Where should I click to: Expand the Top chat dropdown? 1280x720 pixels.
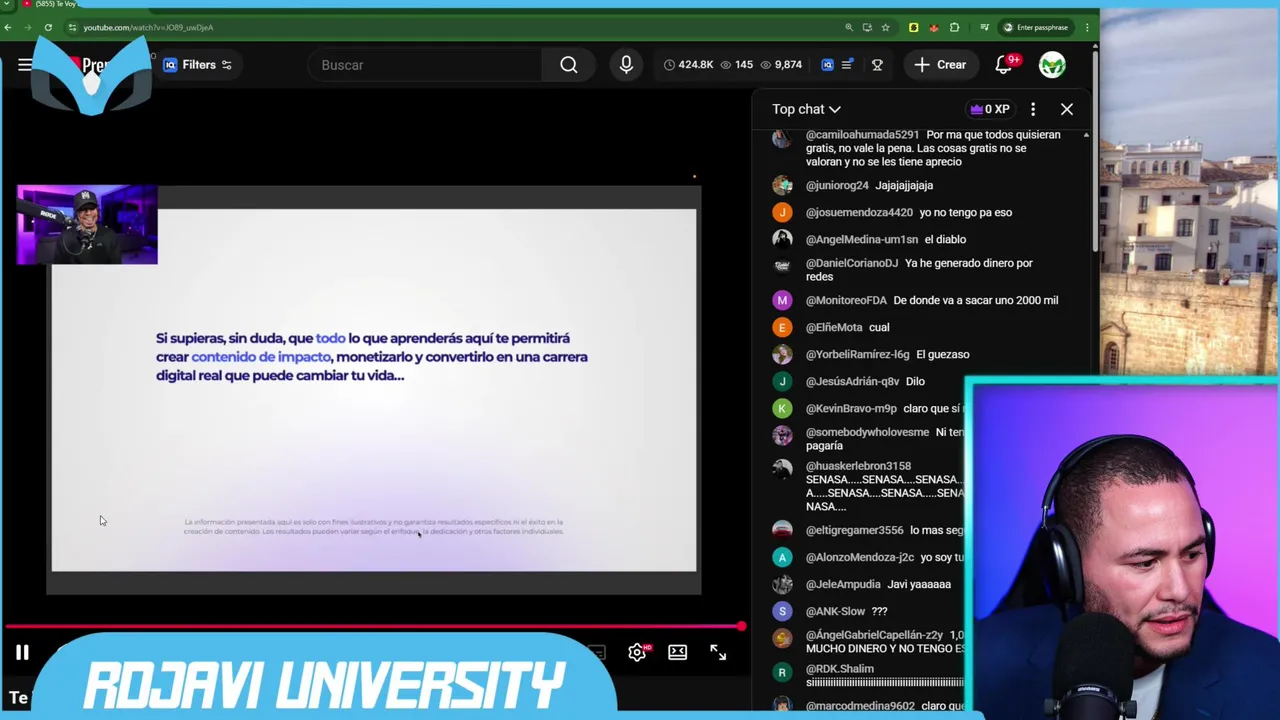pos(806,109)
